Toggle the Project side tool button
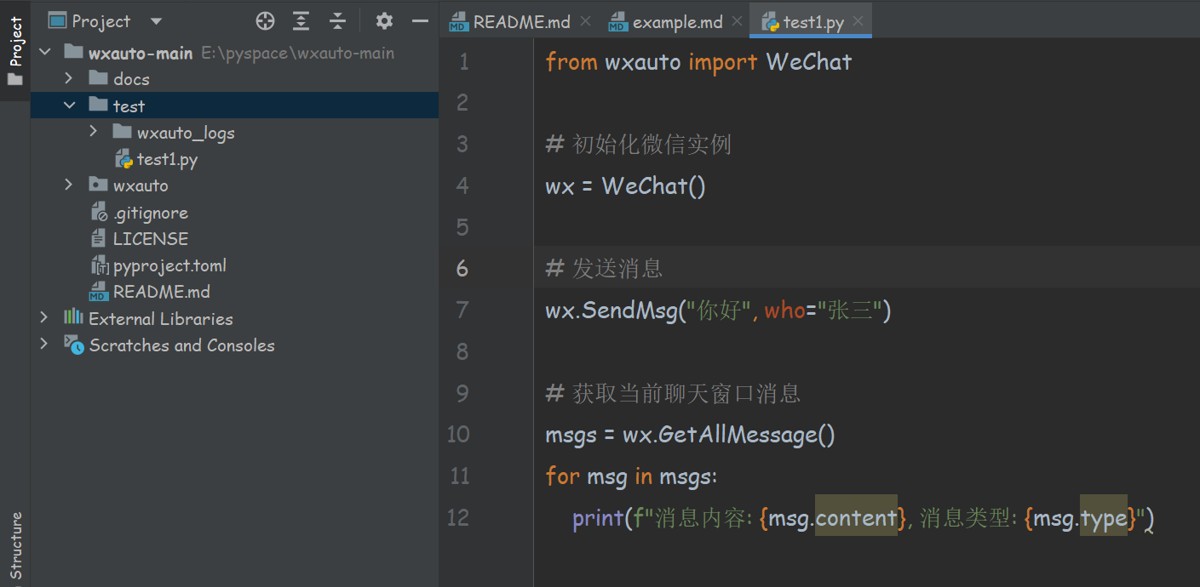This screenshot has width=1200, height=587. (x=15, y=50)
